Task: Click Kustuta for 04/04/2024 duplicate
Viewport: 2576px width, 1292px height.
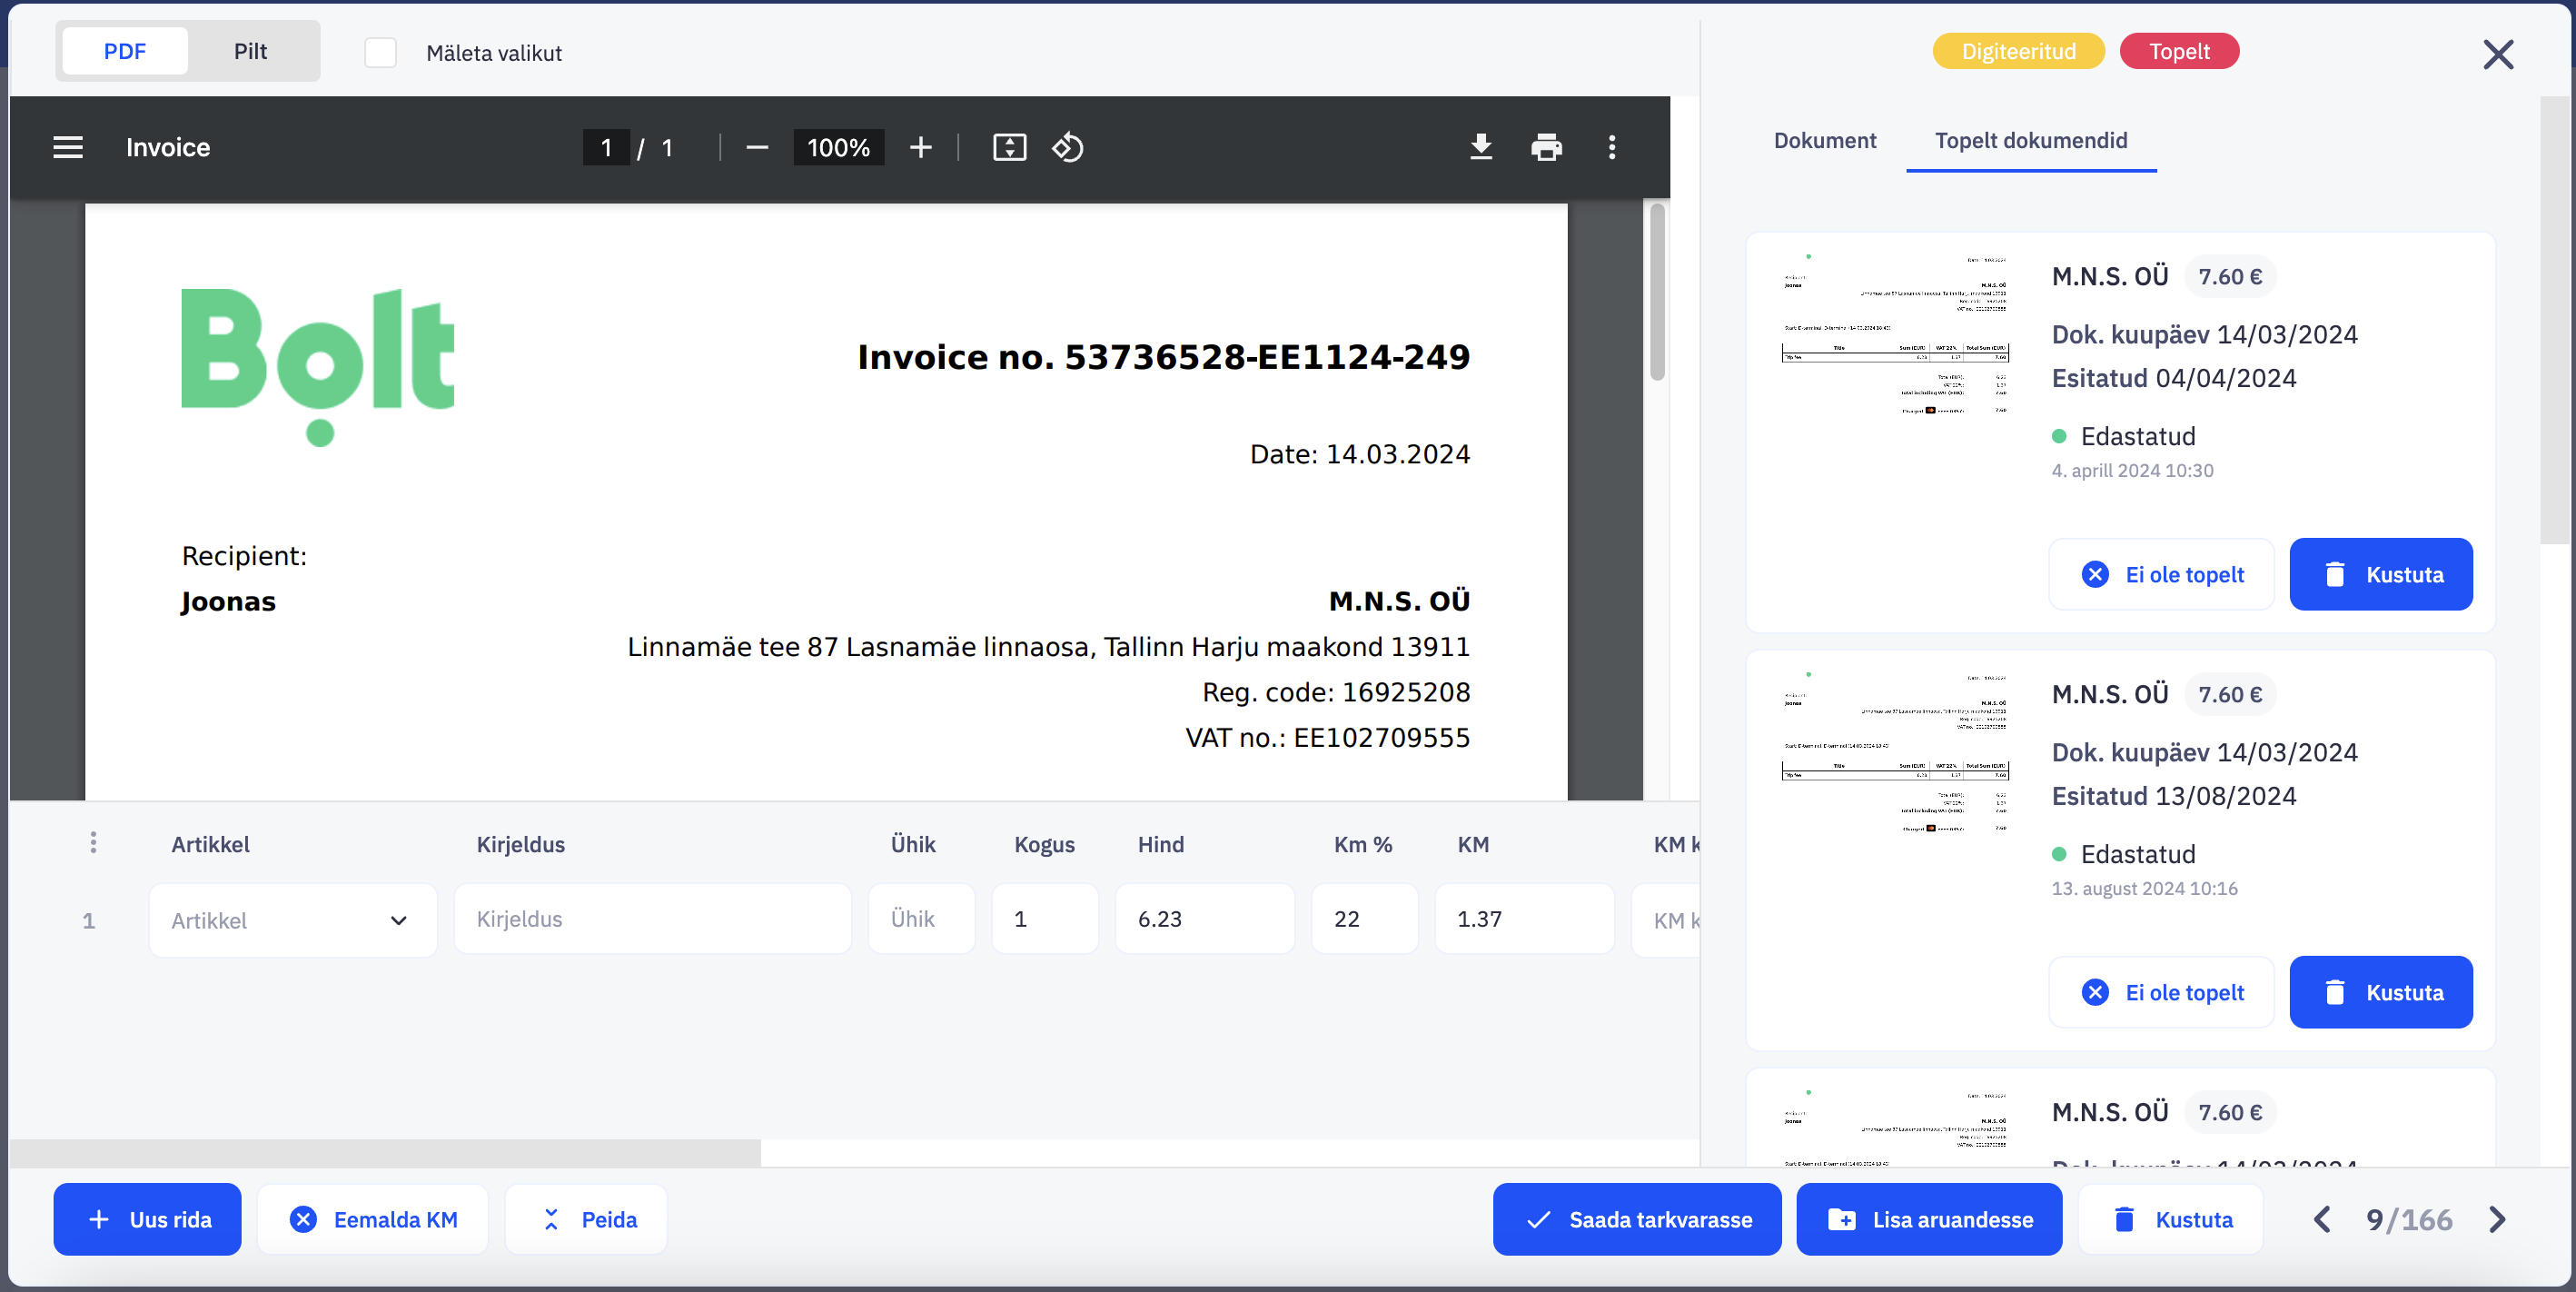Action: point(2381,574)
